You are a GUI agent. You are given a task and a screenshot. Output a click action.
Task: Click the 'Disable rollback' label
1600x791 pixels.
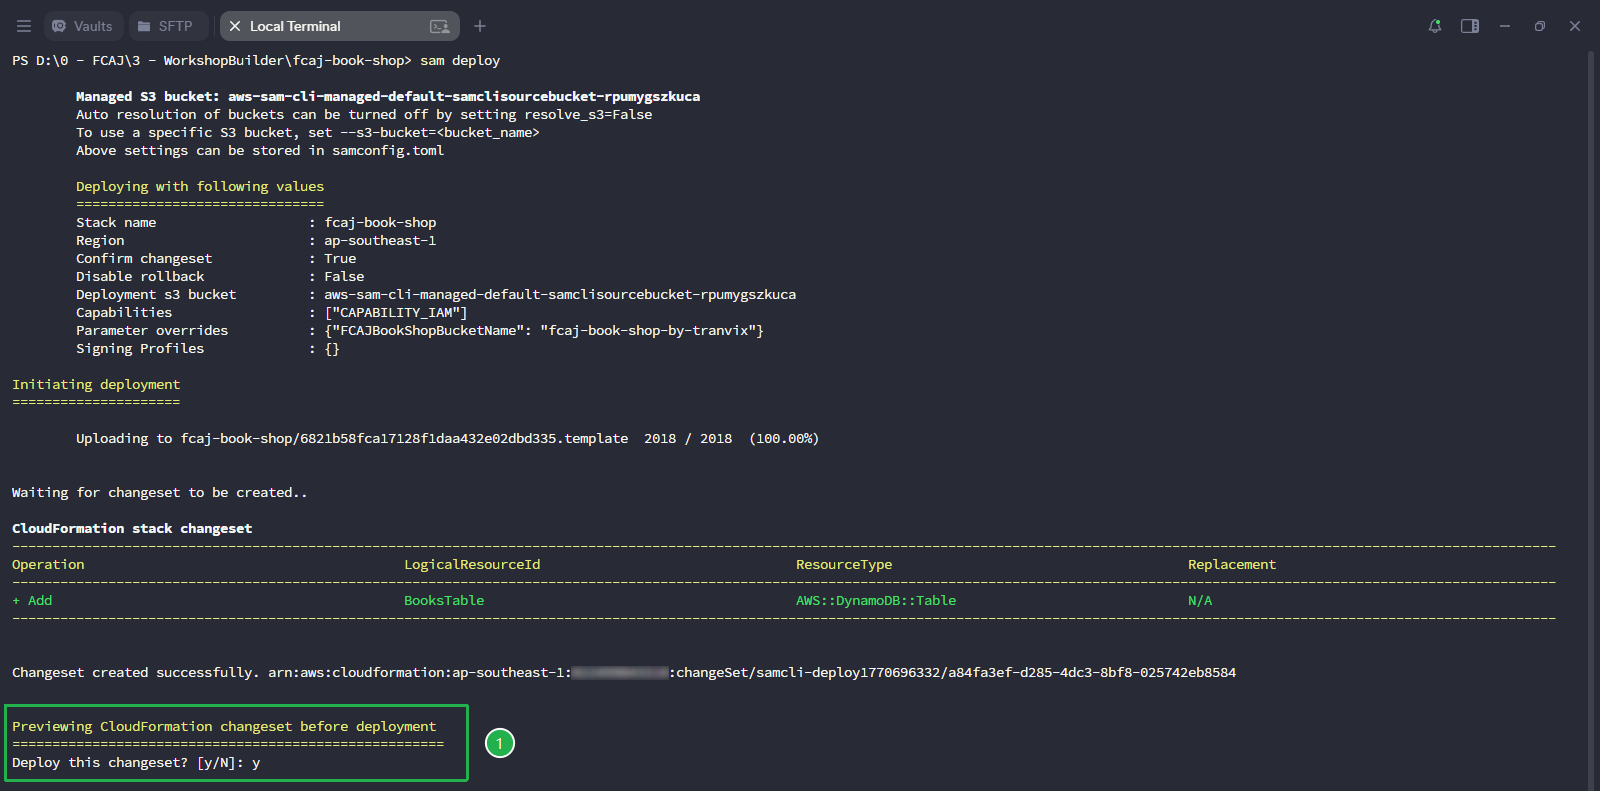pyautogui.click(x=140, y=277)
